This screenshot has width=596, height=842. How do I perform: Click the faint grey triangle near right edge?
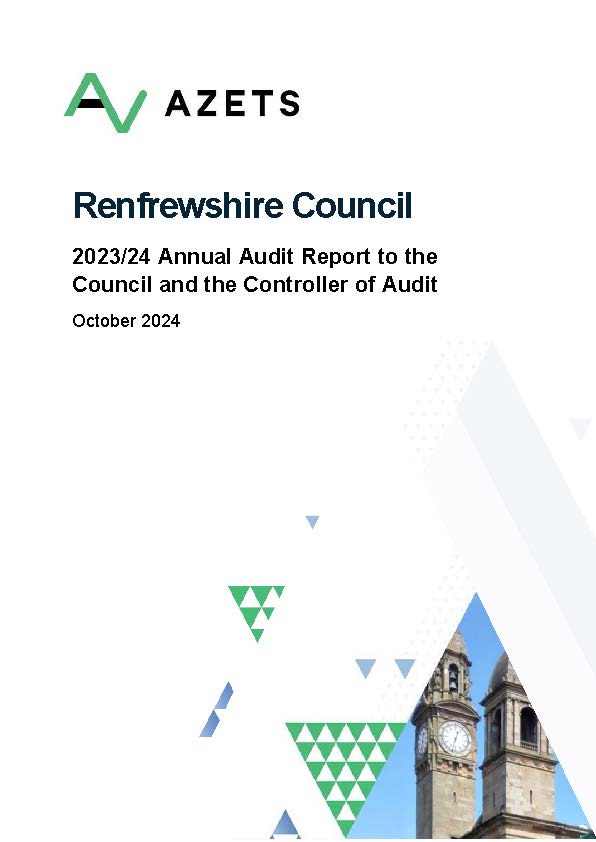click(x=580, y=428)
